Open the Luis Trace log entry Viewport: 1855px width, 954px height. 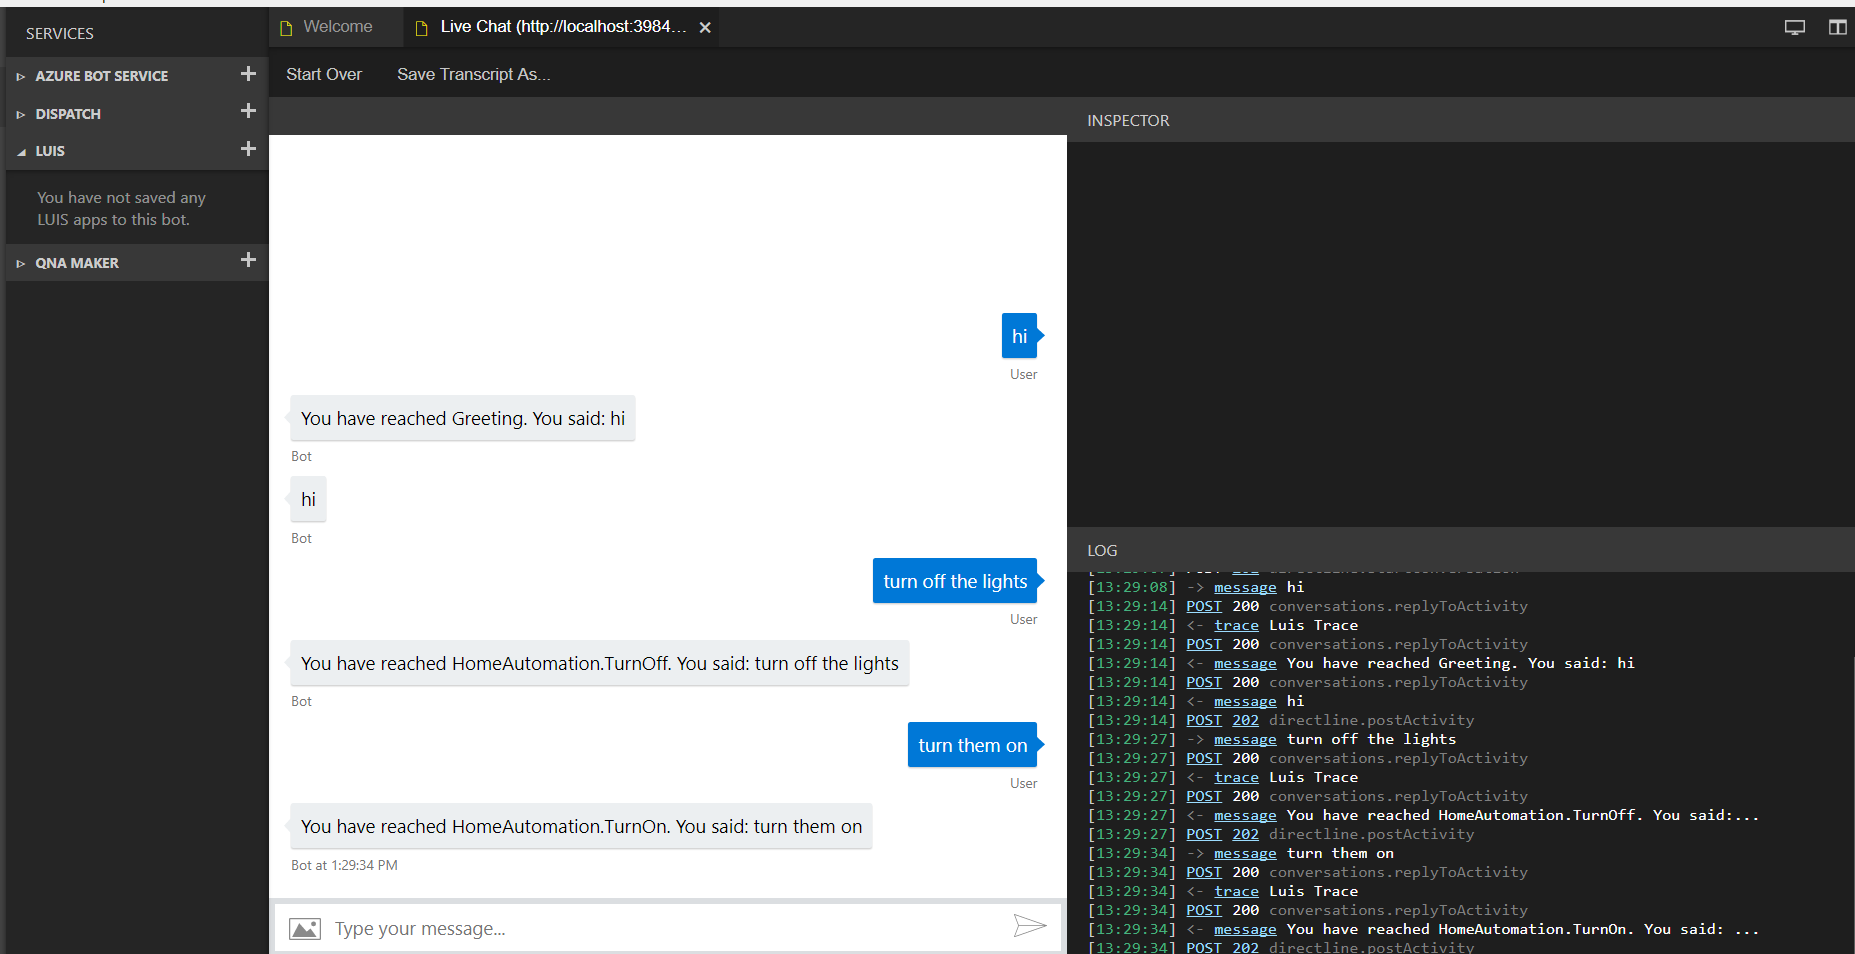(x=1236, y=624)
